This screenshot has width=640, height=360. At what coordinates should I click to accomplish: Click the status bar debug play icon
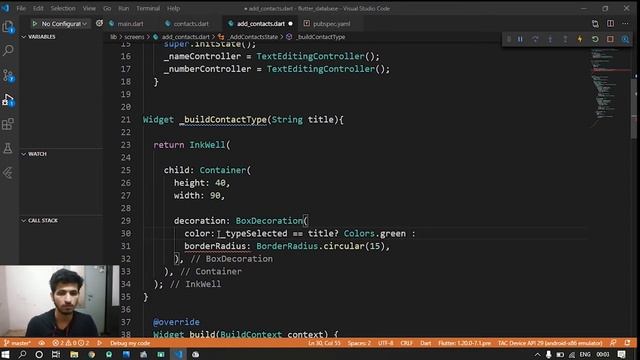[100, 343]
